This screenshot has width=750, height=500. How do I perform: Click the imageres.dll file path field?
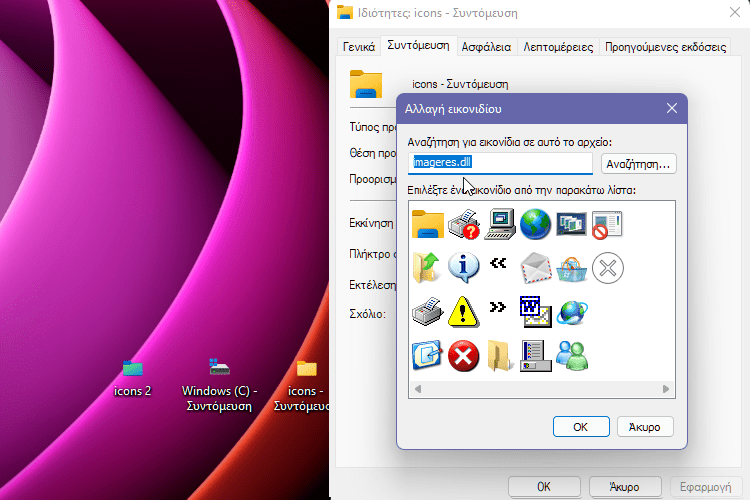coord(500,163)
